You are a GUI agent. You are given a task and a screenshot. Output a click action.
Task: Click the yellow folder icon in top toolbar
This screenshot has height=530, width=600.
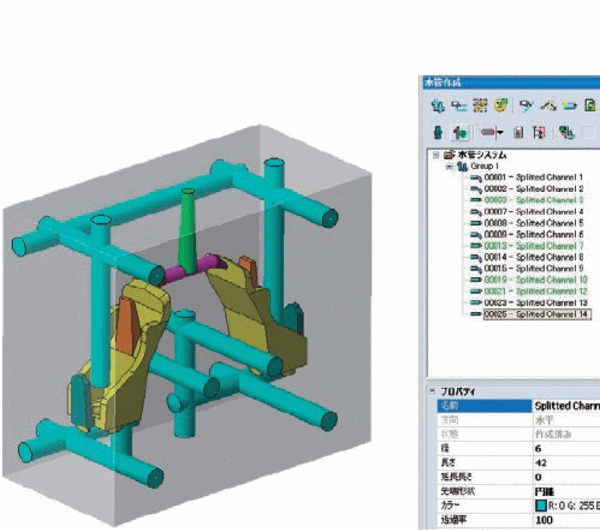click(570, 105)
